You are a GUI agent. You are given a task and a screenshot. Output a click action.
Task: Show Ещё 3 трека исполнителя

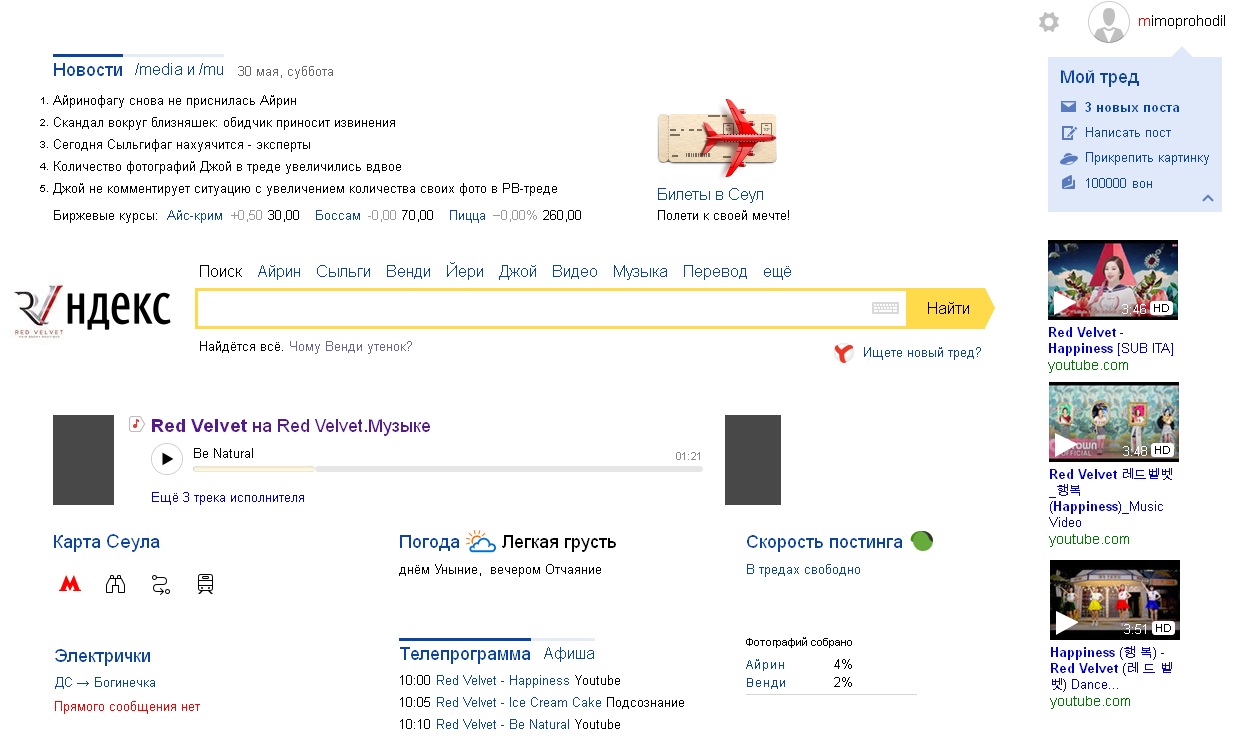pyautogui.click(x=228, y=497)
